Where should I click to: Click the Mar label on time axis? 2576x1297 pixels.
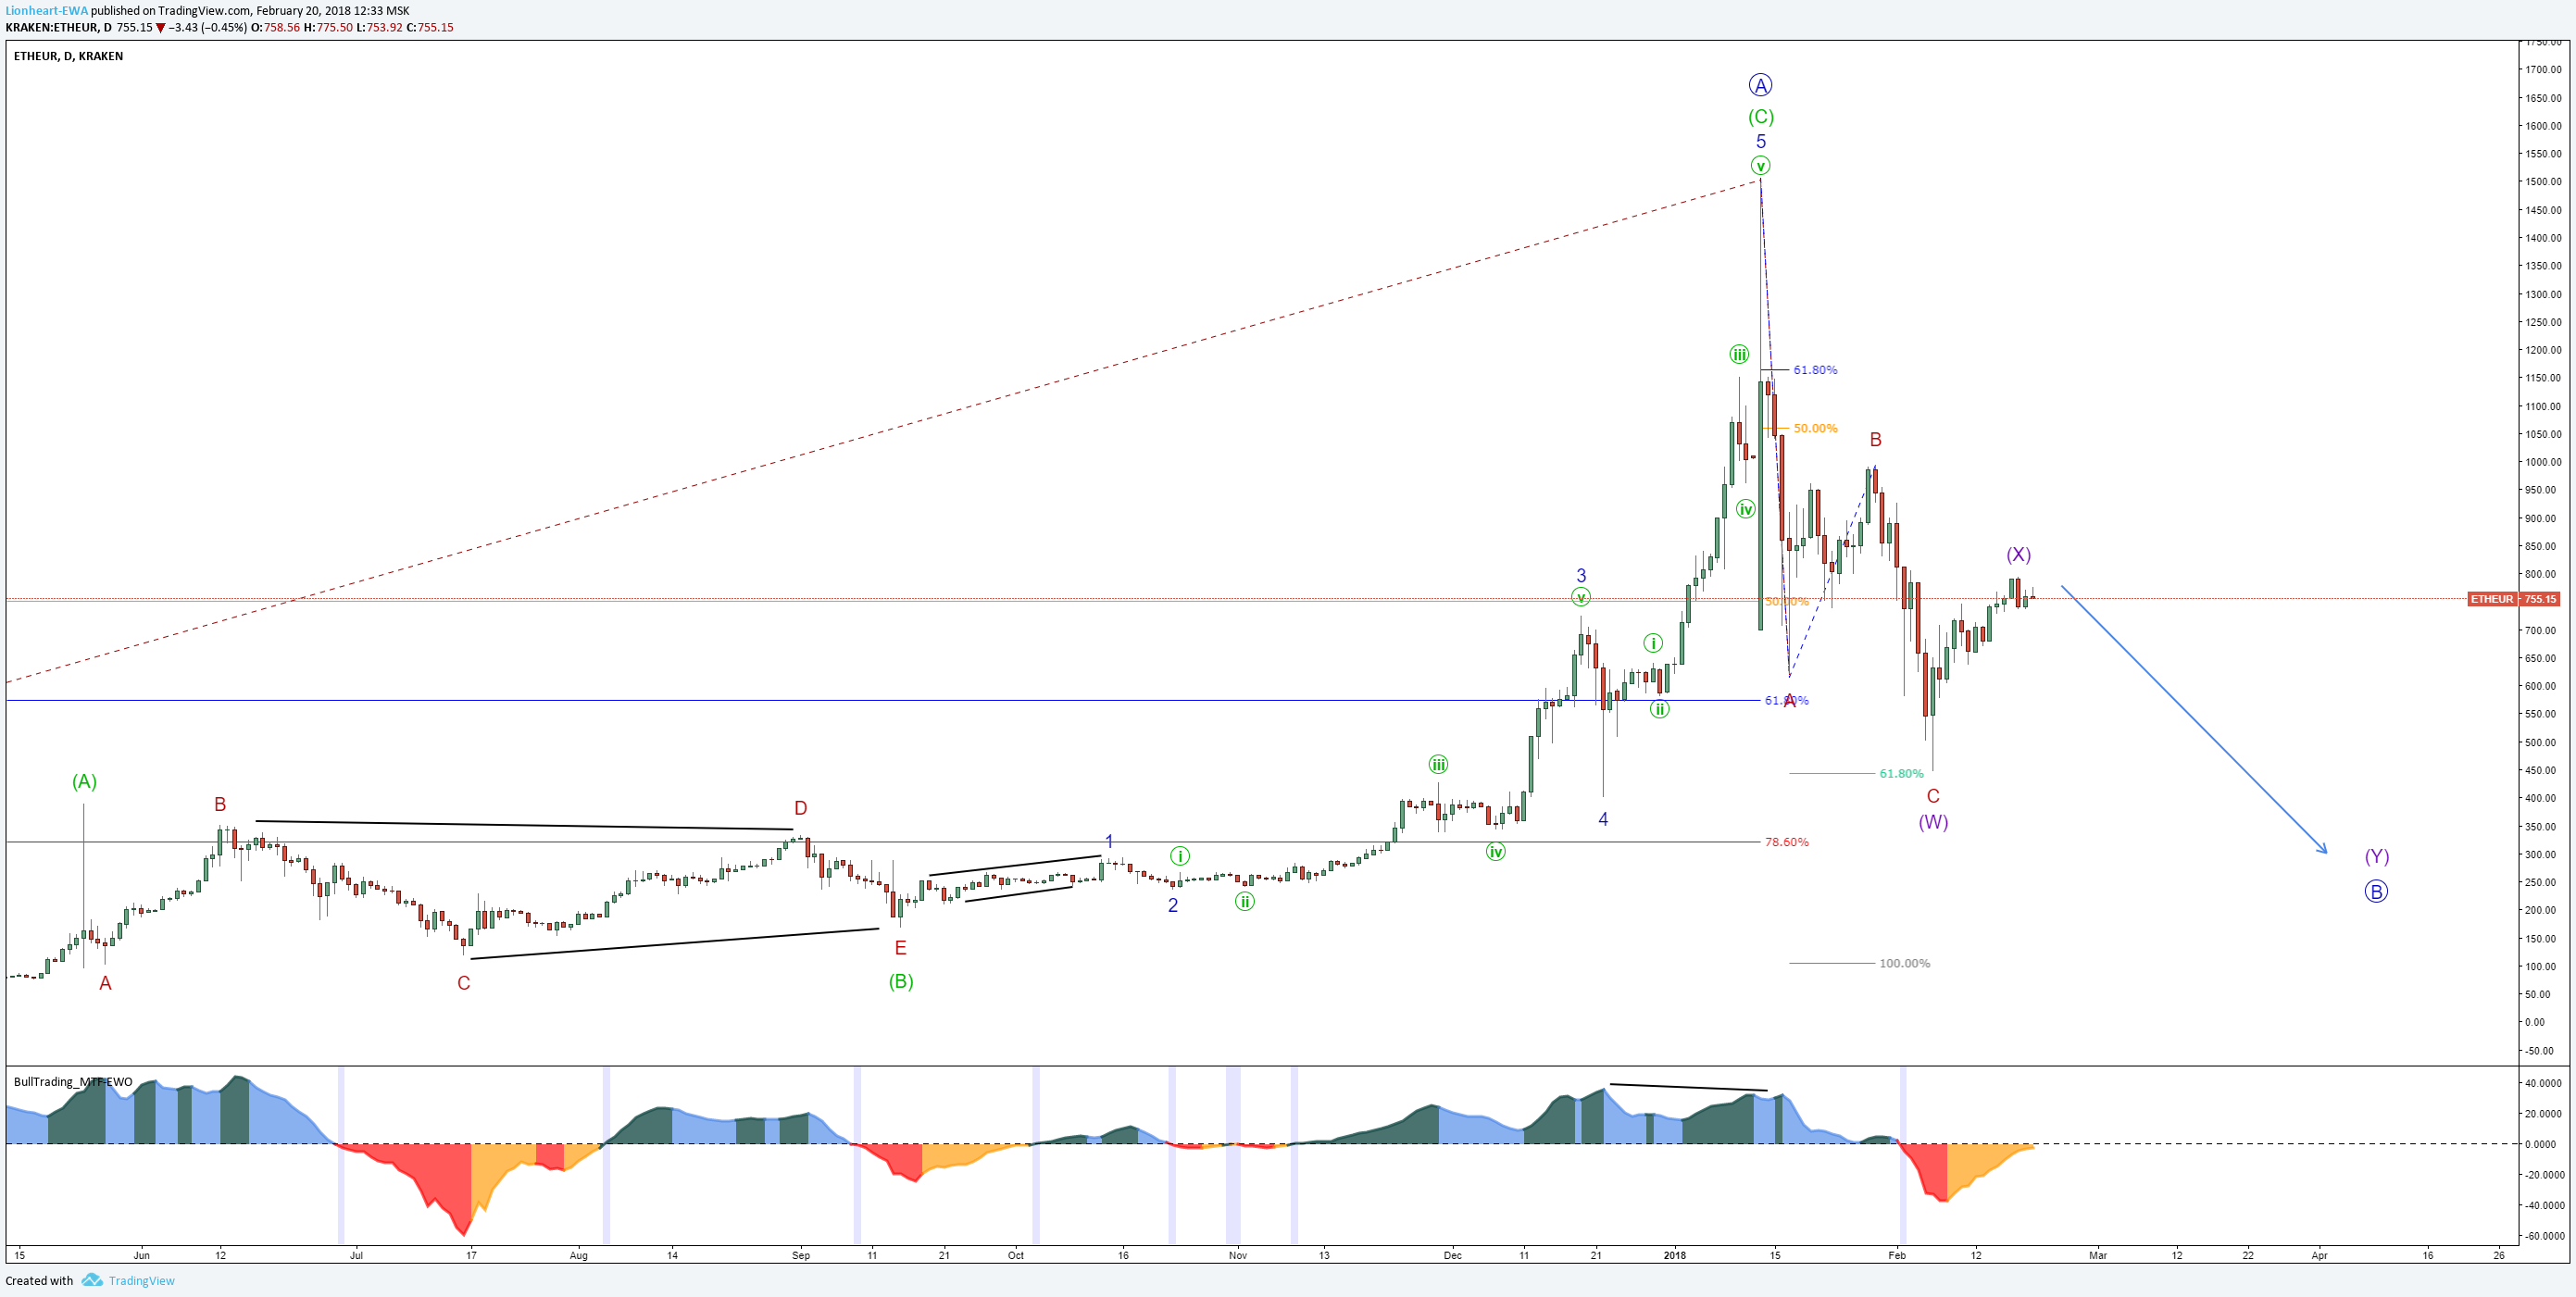pyautogui.click(x=2098, y=1255)
